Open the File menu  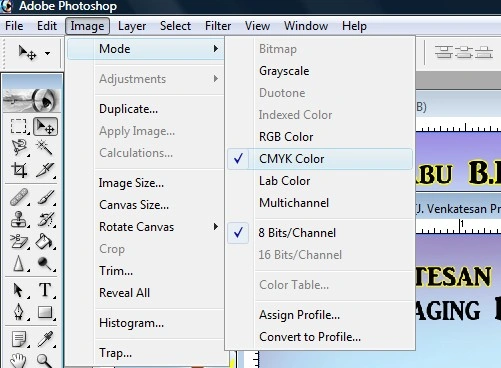[x=14, y=26]
